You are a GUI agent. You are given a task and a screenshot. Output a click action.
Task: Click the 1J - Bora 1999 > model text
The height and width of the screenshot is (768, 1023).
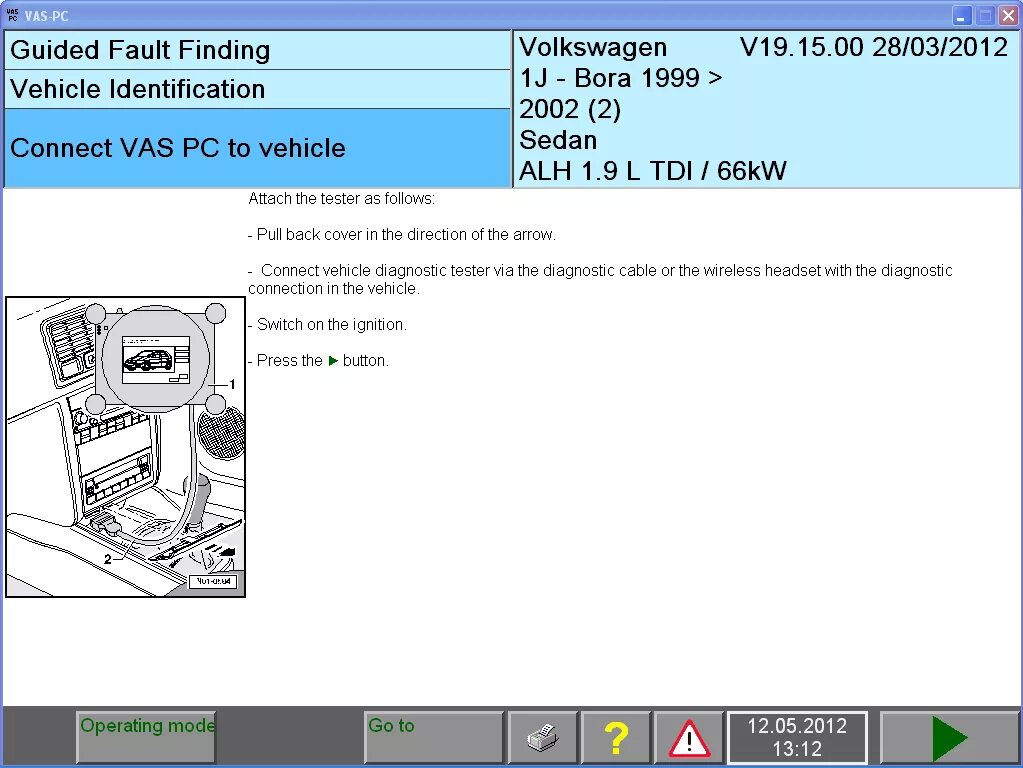point(621,78)
